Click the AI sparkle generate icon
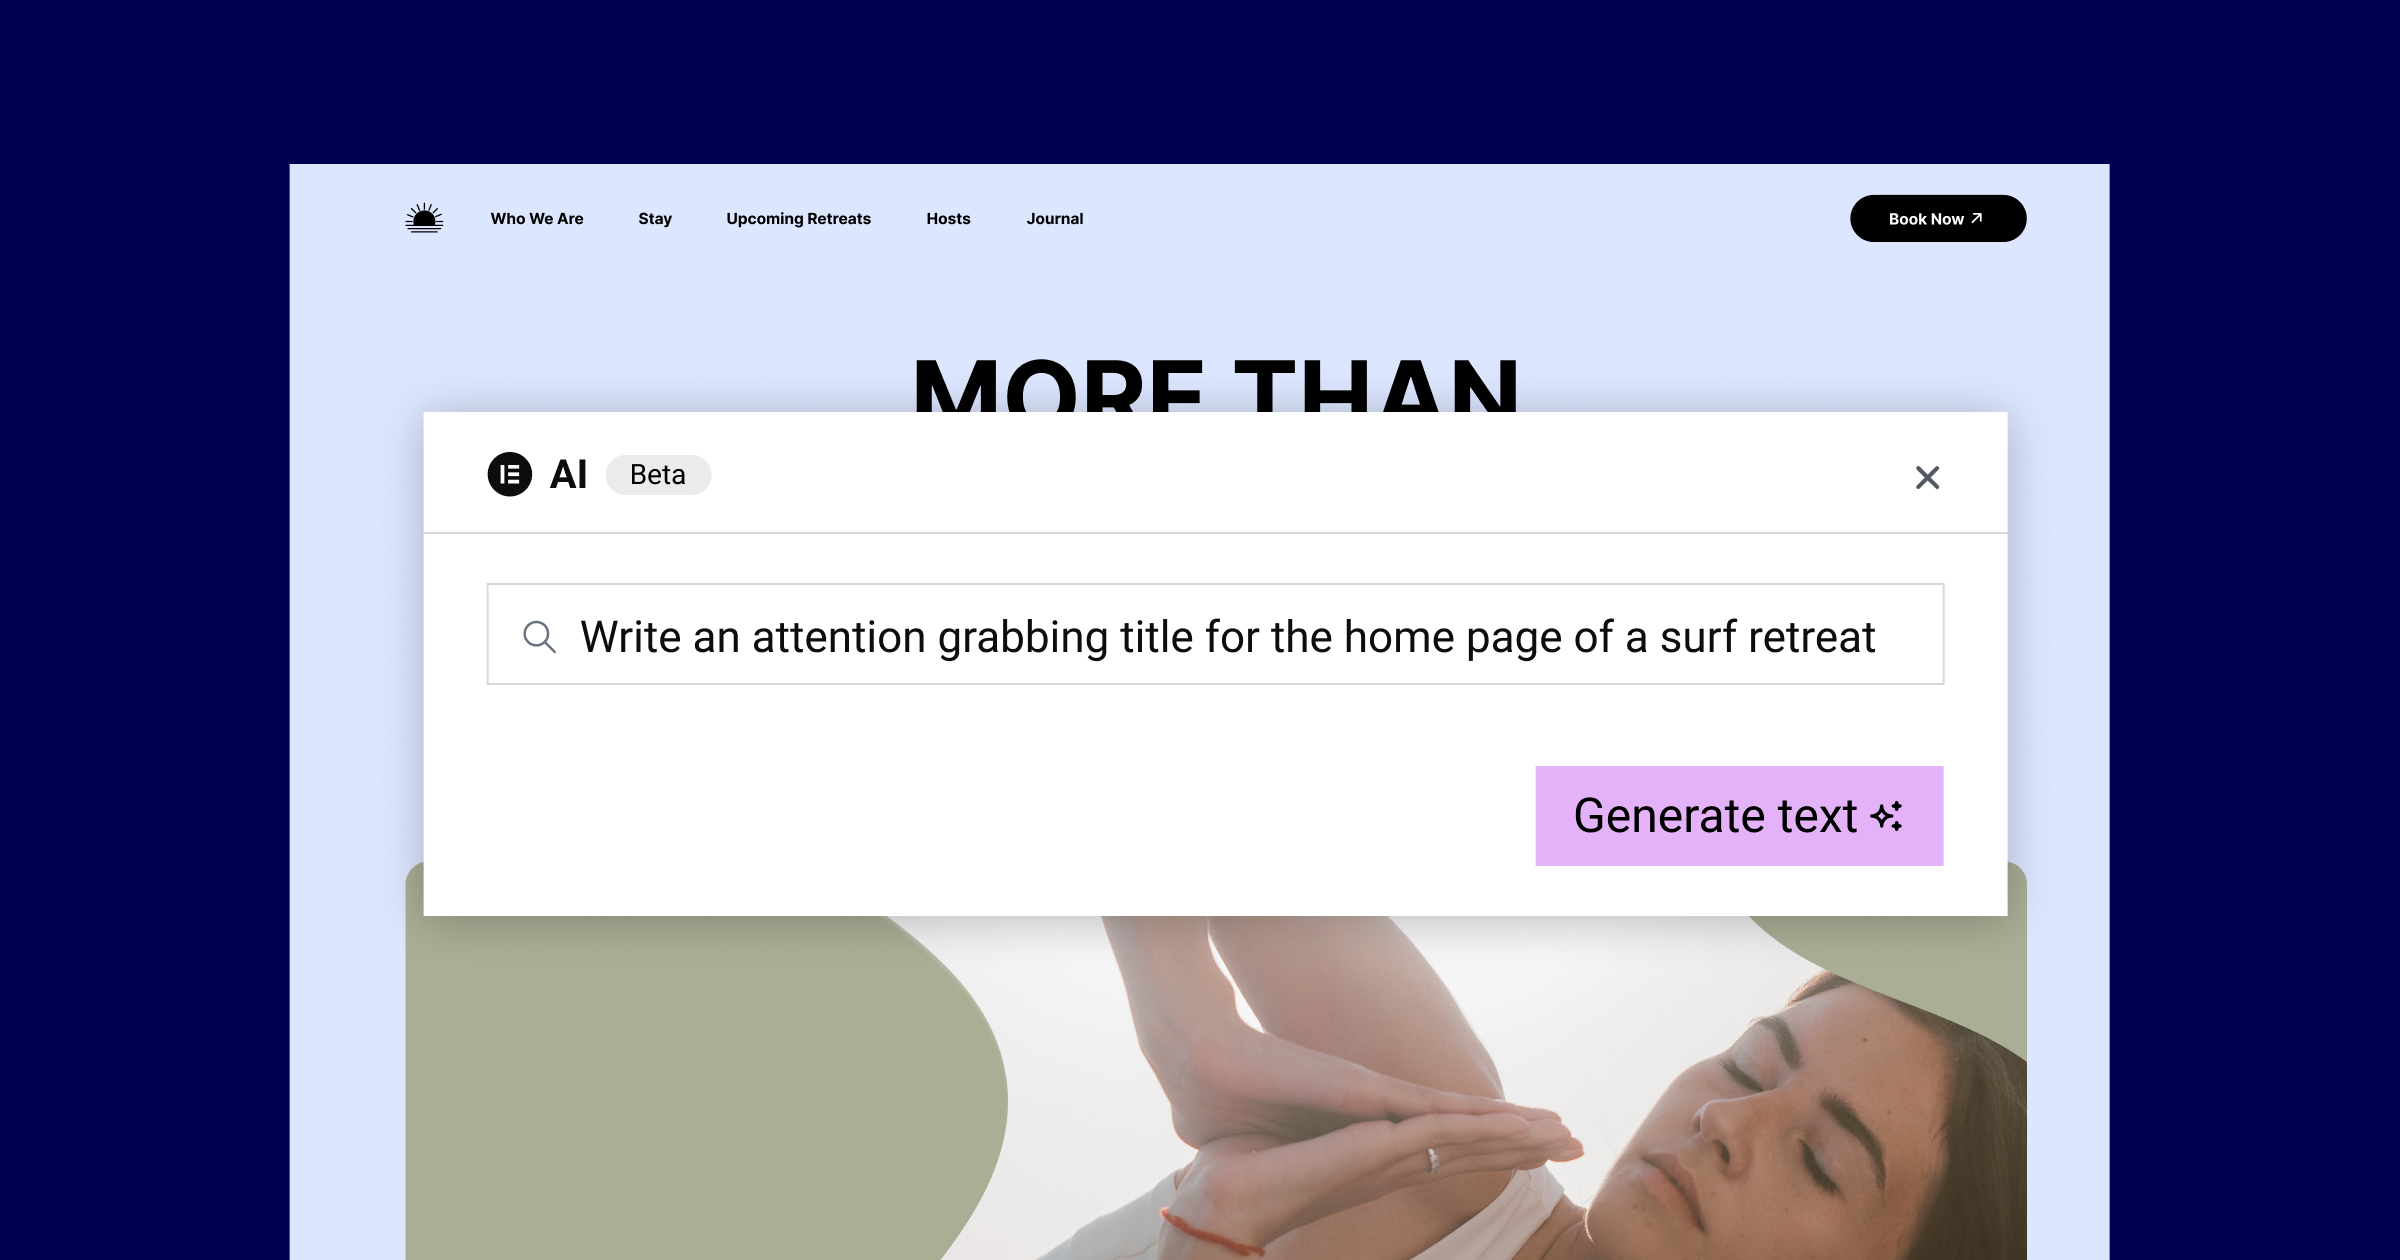Screen dimensions: 2400x1260 point(1890,814)
